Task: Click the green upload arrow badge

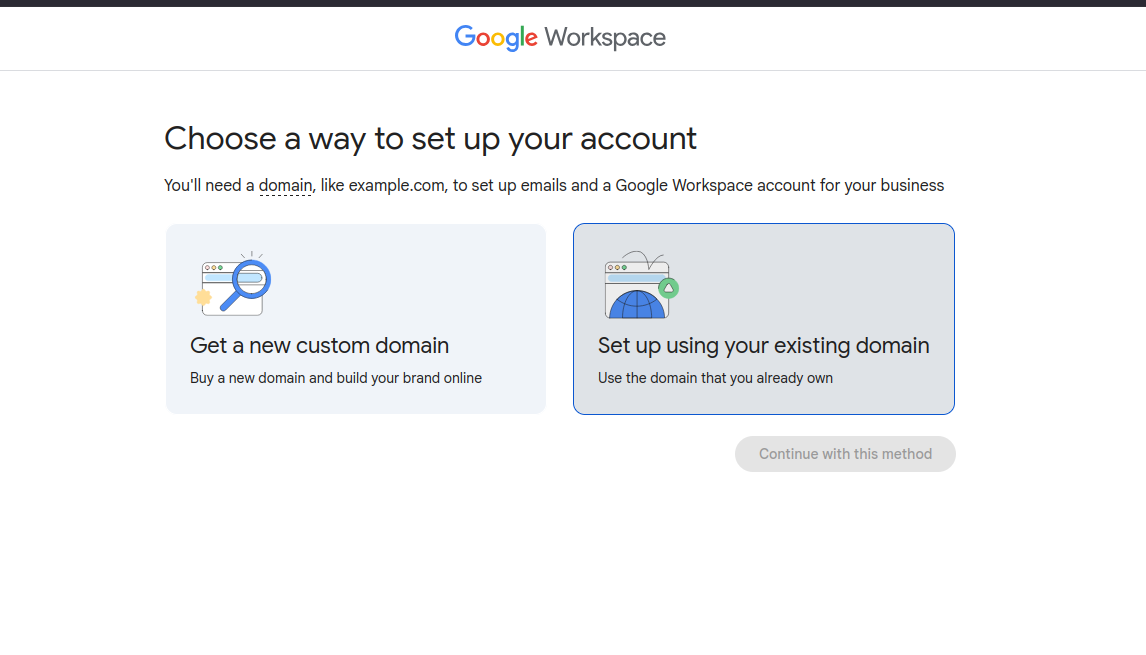Action: click(668, 288)
